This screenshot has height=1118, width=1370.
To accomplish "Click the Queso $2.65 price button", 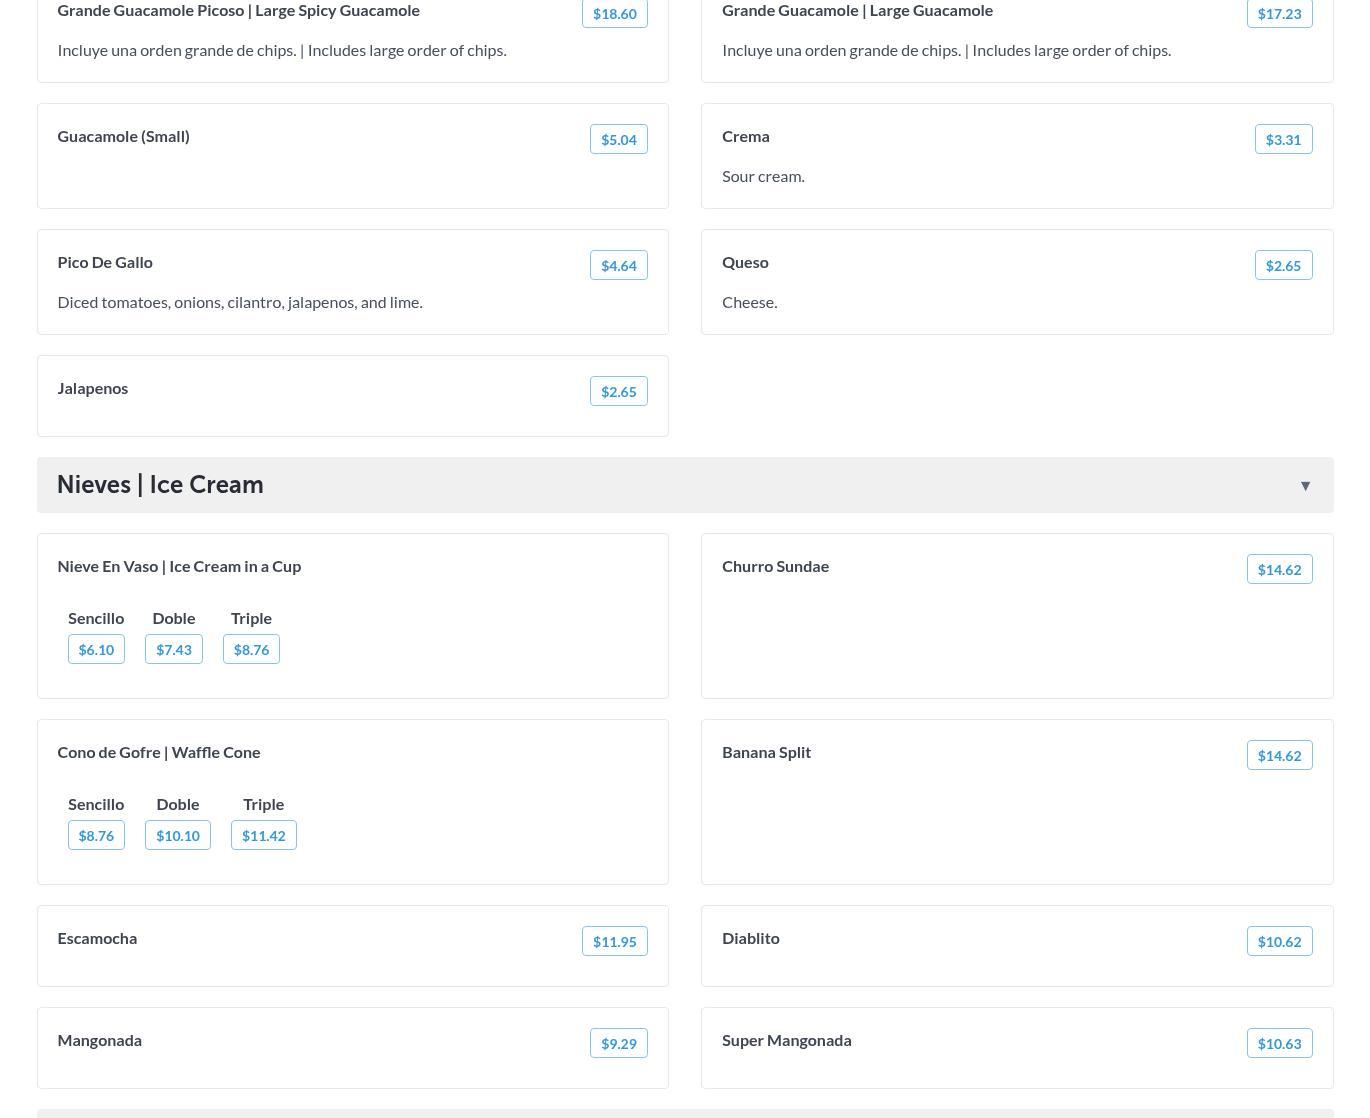I will point(1283,266).
